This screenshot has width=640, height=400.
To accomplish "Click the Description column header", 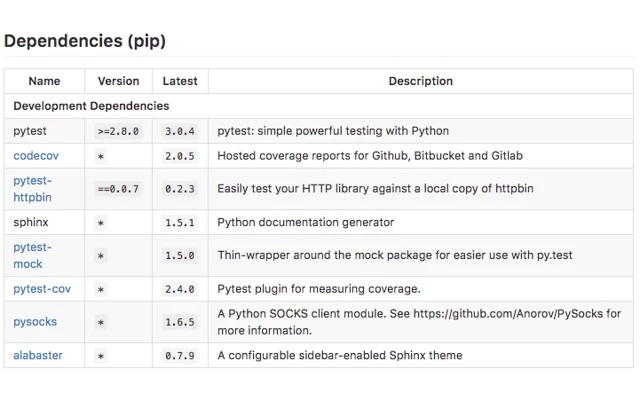I will [x=420, y=81].
